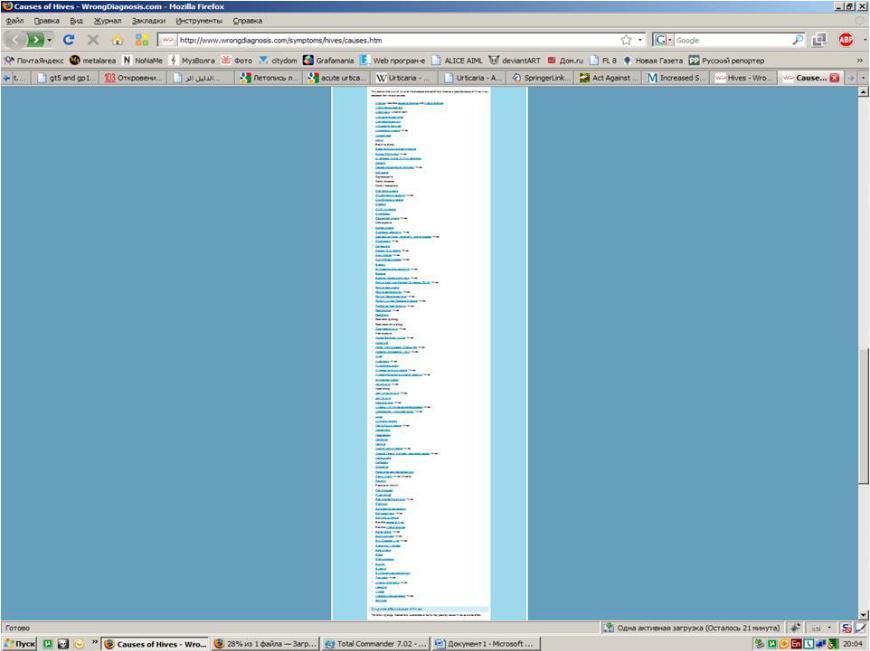870x651 pixels.
Task: Click the S icon in the status bar
Action: tap(846, 628)
